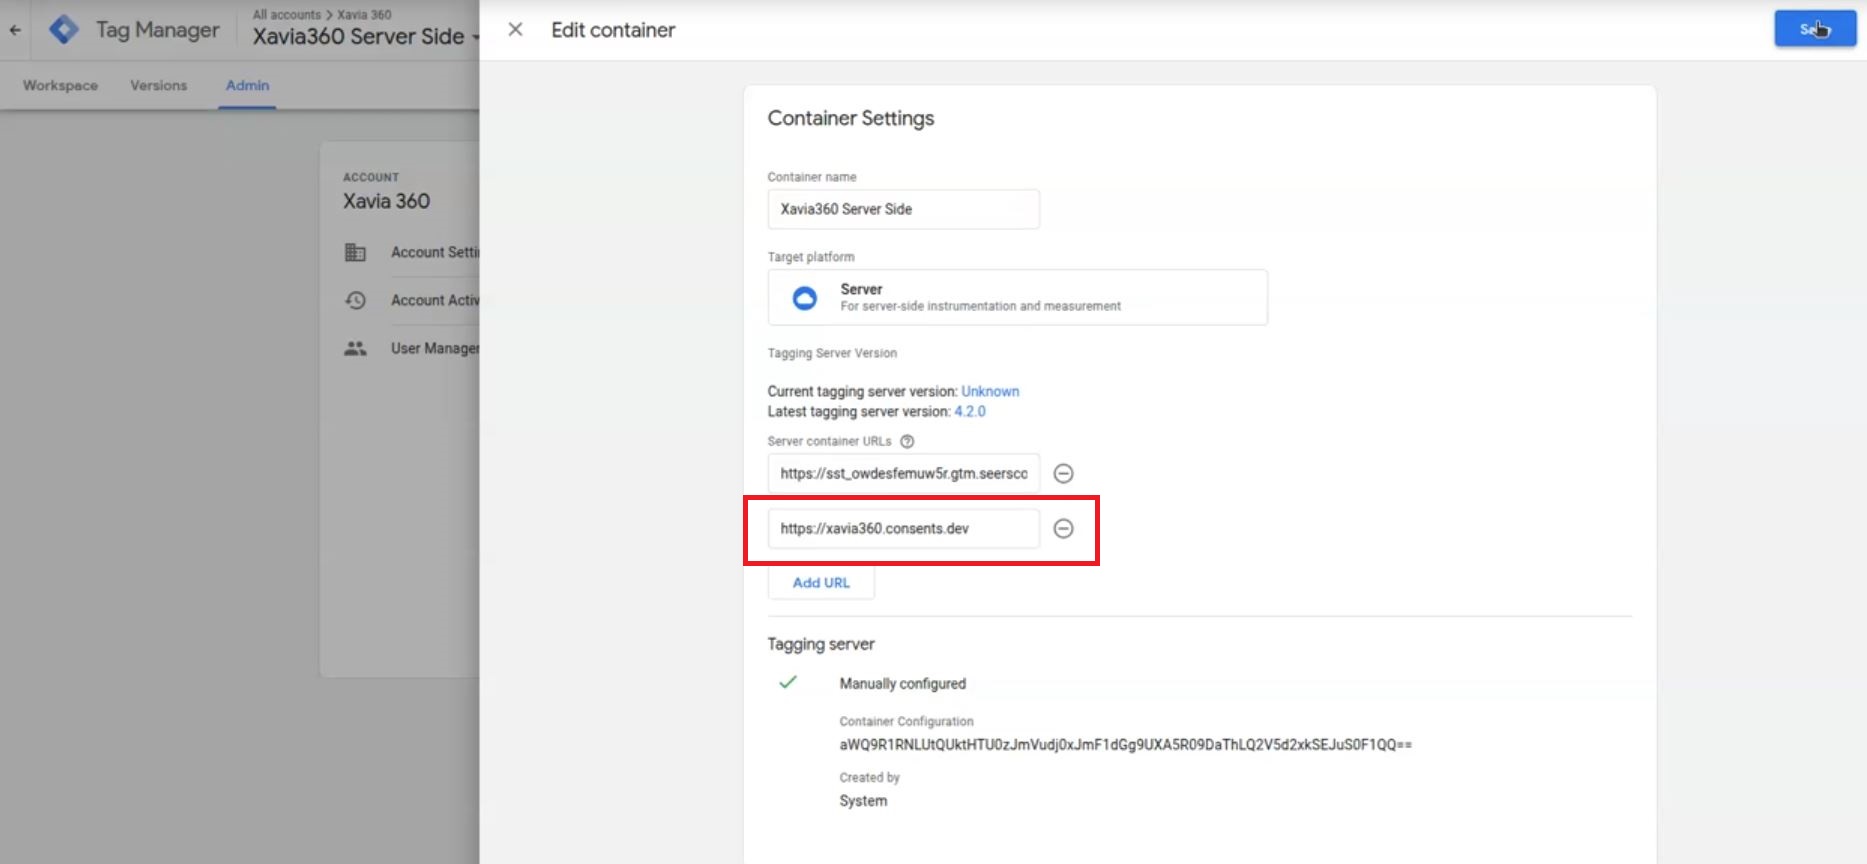Click the xavia360.consents.dev URL field
The image size is (1867, 864).
[903, 528]
